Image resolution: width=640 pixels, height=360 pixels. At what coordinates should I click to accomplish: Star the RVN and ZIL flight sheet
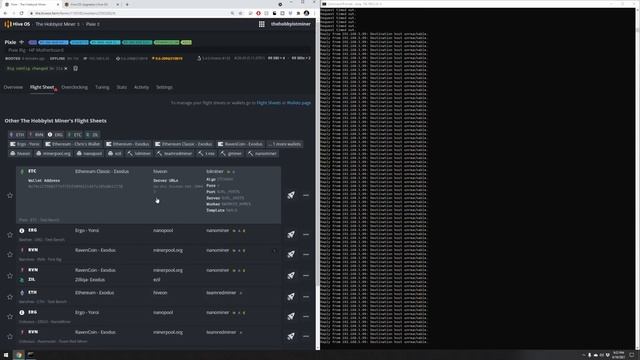pos(10,276)
